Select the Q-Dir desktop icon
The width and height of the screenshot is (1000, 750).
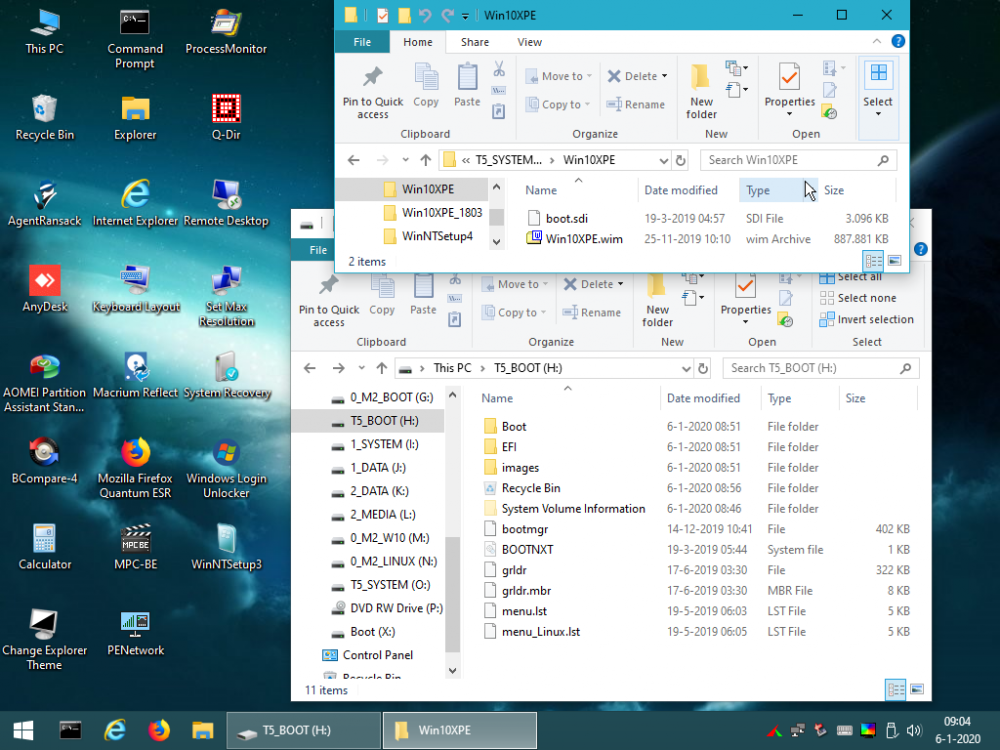point(226,110)
